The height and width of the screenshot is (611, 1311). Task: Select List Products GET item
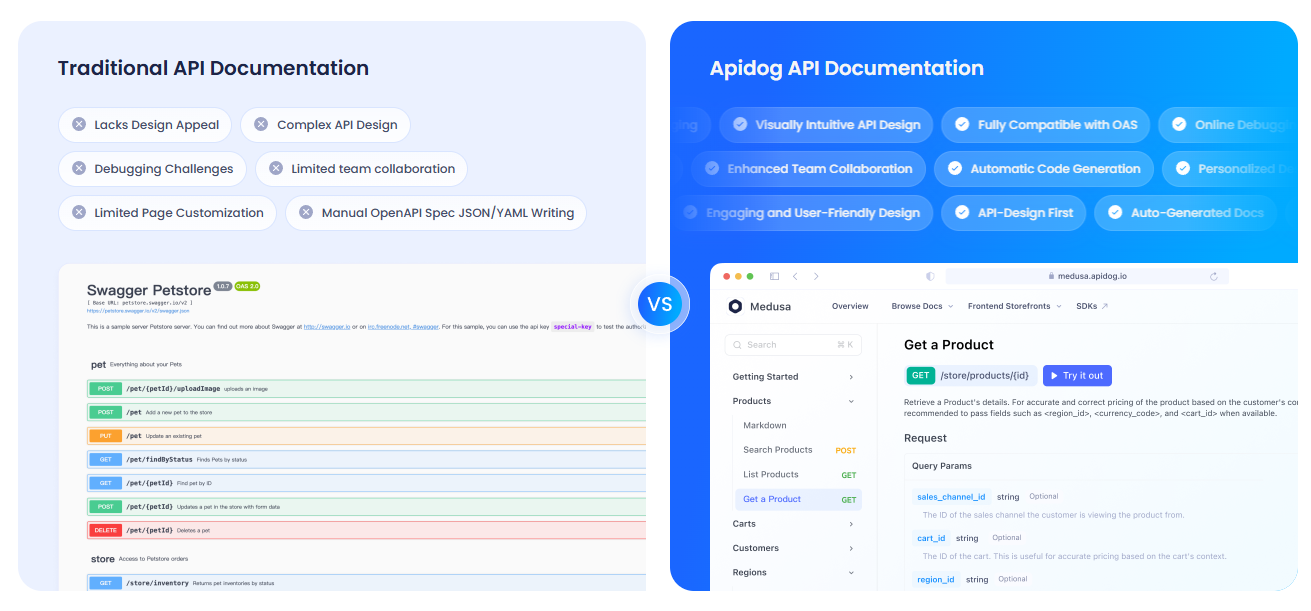(797, 475)
